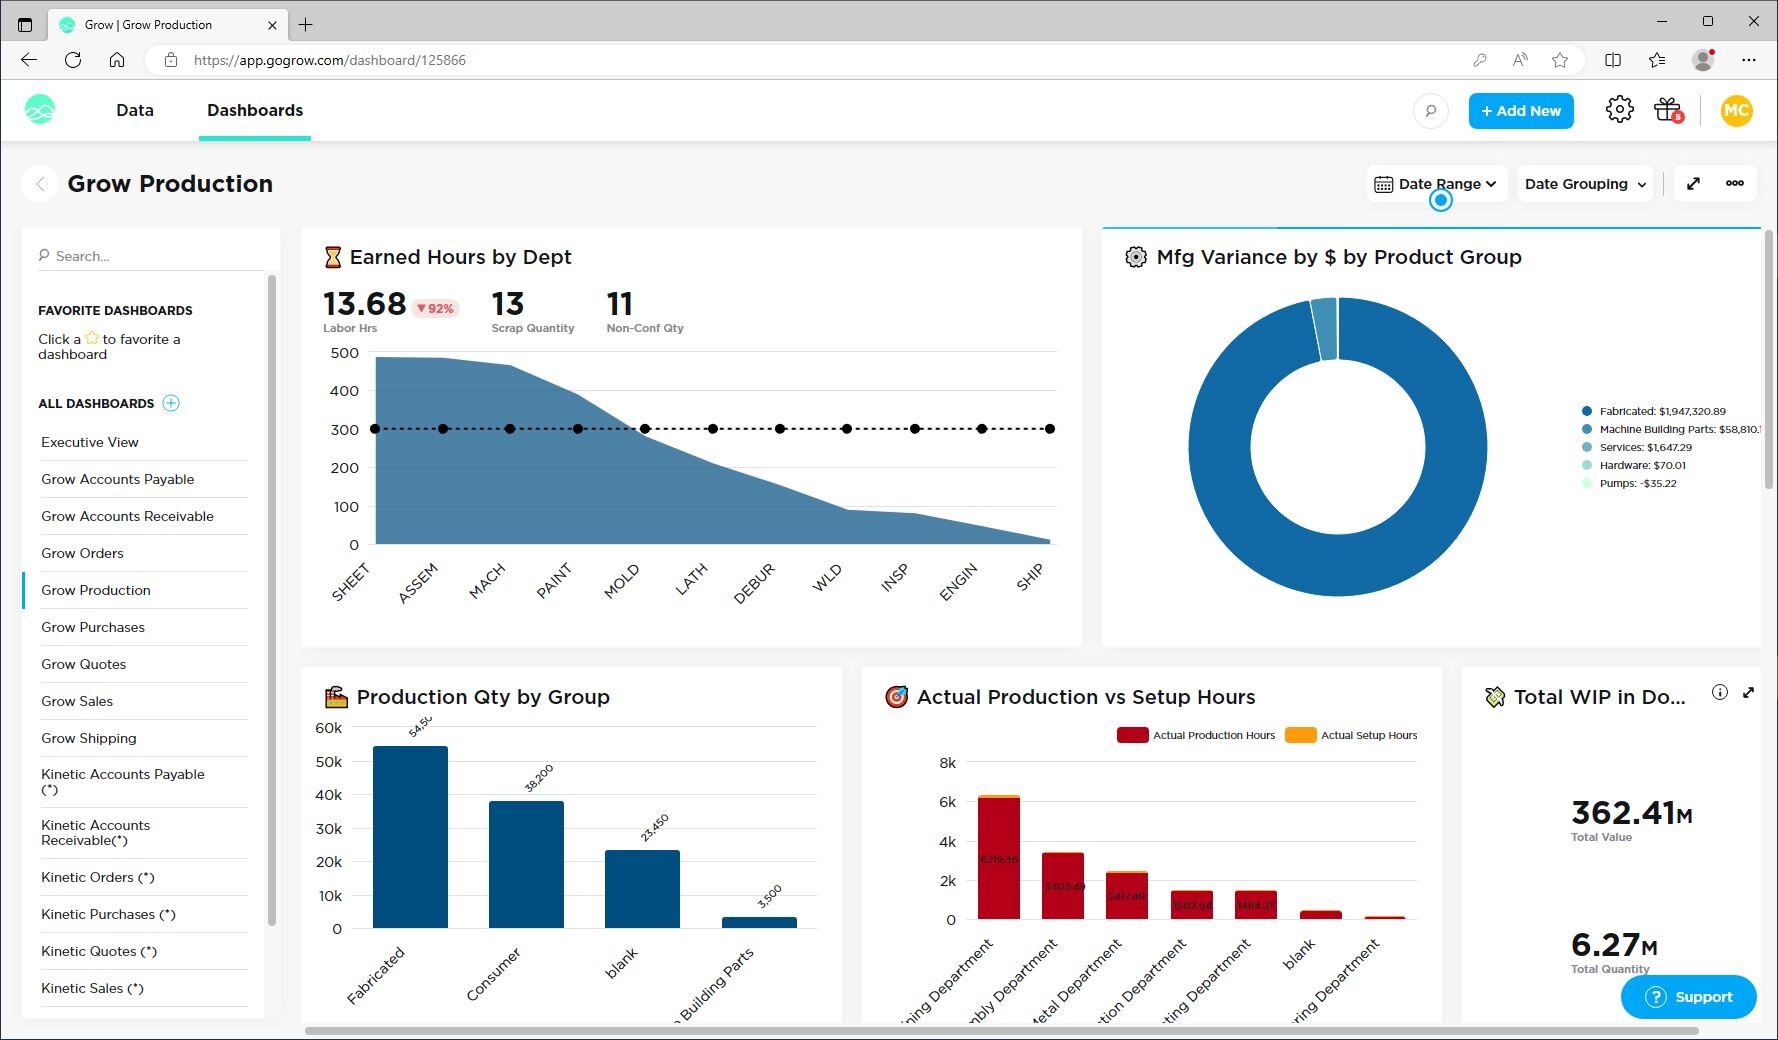Toggle Fabricated legend entry in donut chart

[1661, 411]
